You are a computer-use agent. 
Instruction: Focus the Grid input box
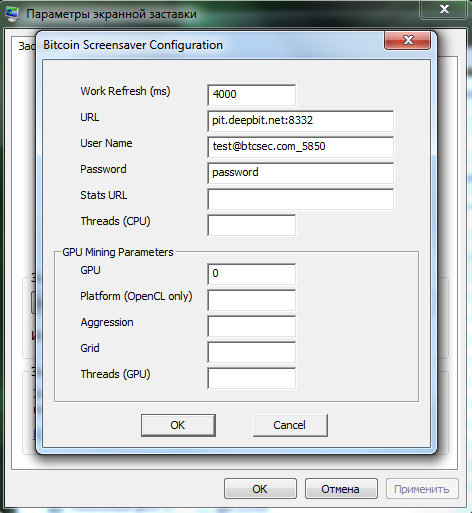coord(251,352)
